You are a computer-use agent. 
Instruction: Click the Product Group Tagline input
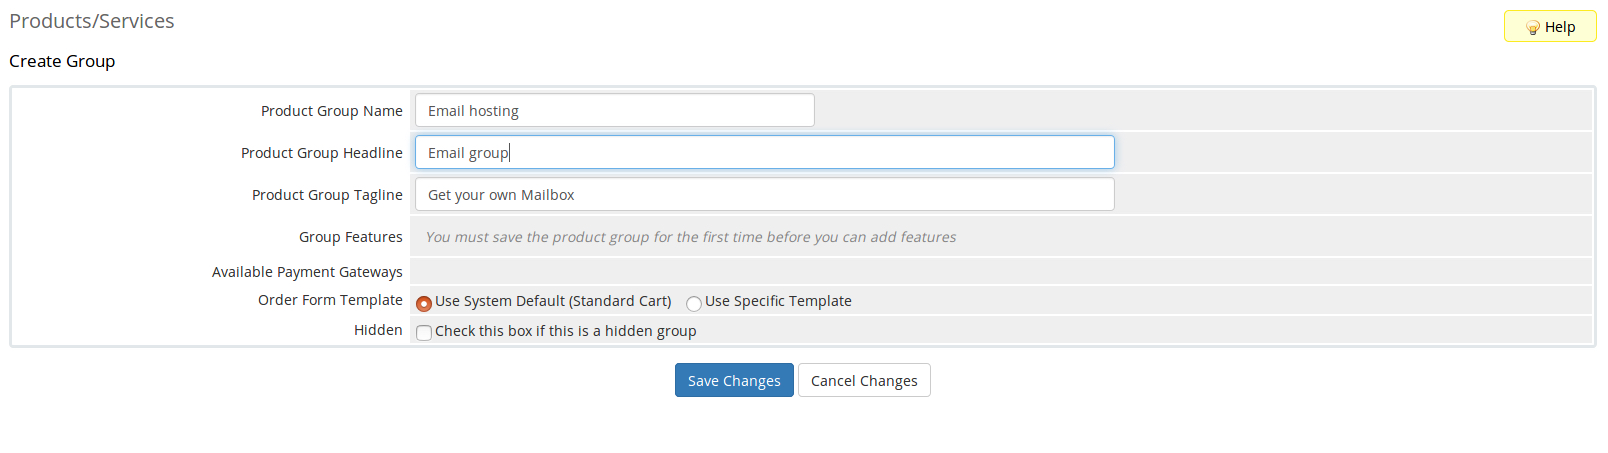click(764, 195)
